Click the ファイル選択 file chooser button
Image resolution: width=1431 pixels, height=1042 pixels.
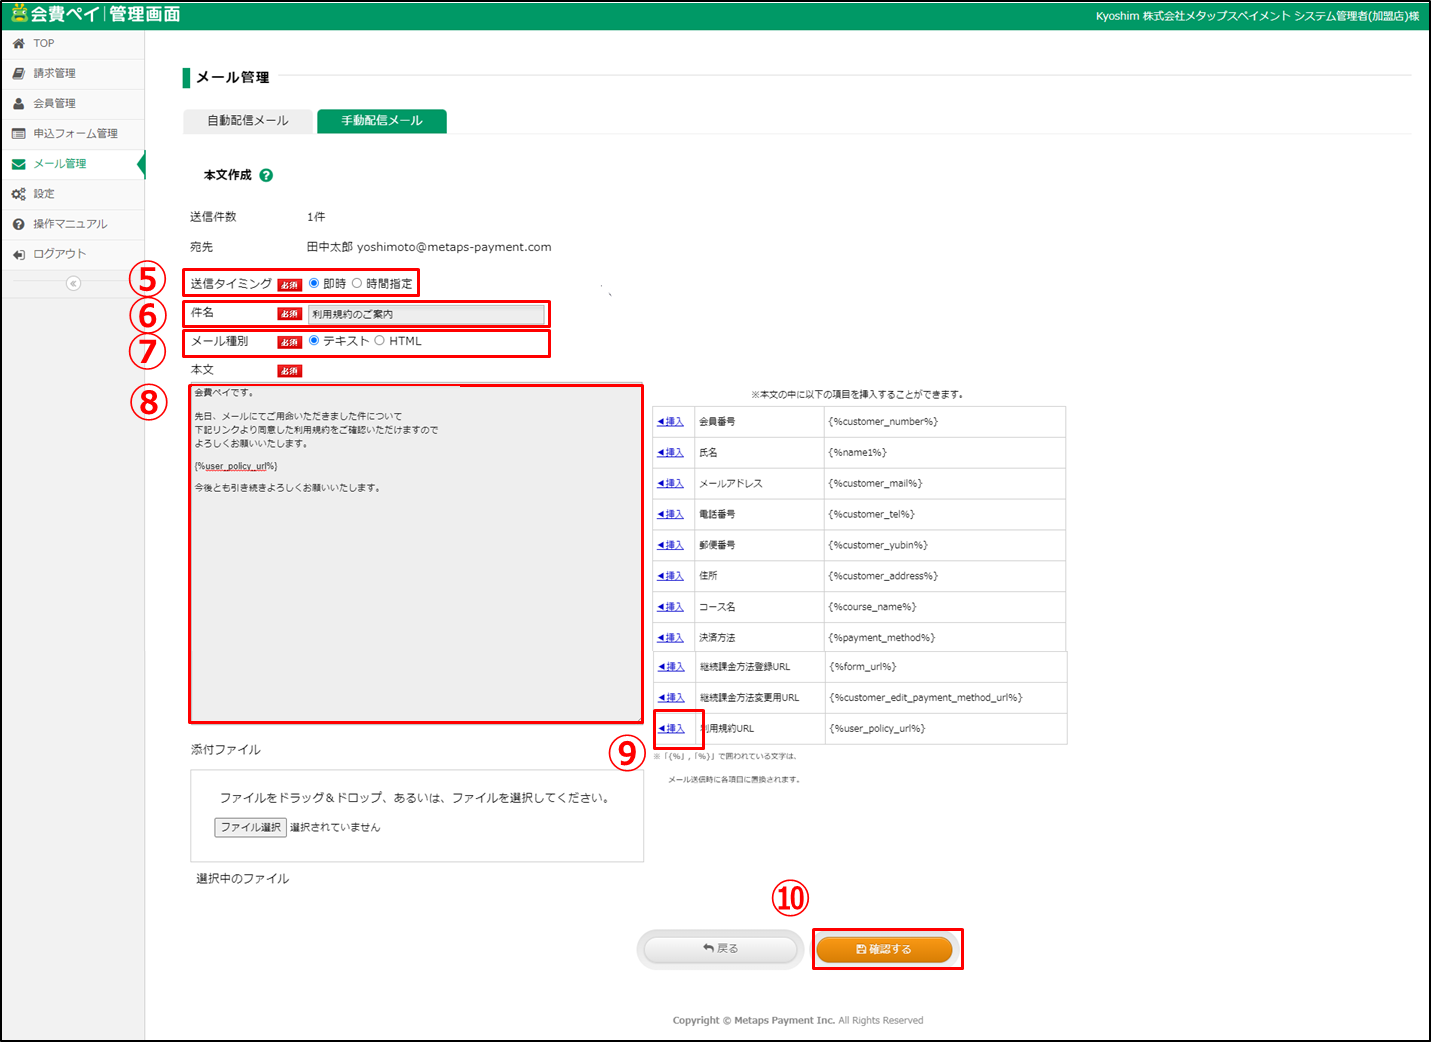(x=250, y=827)
